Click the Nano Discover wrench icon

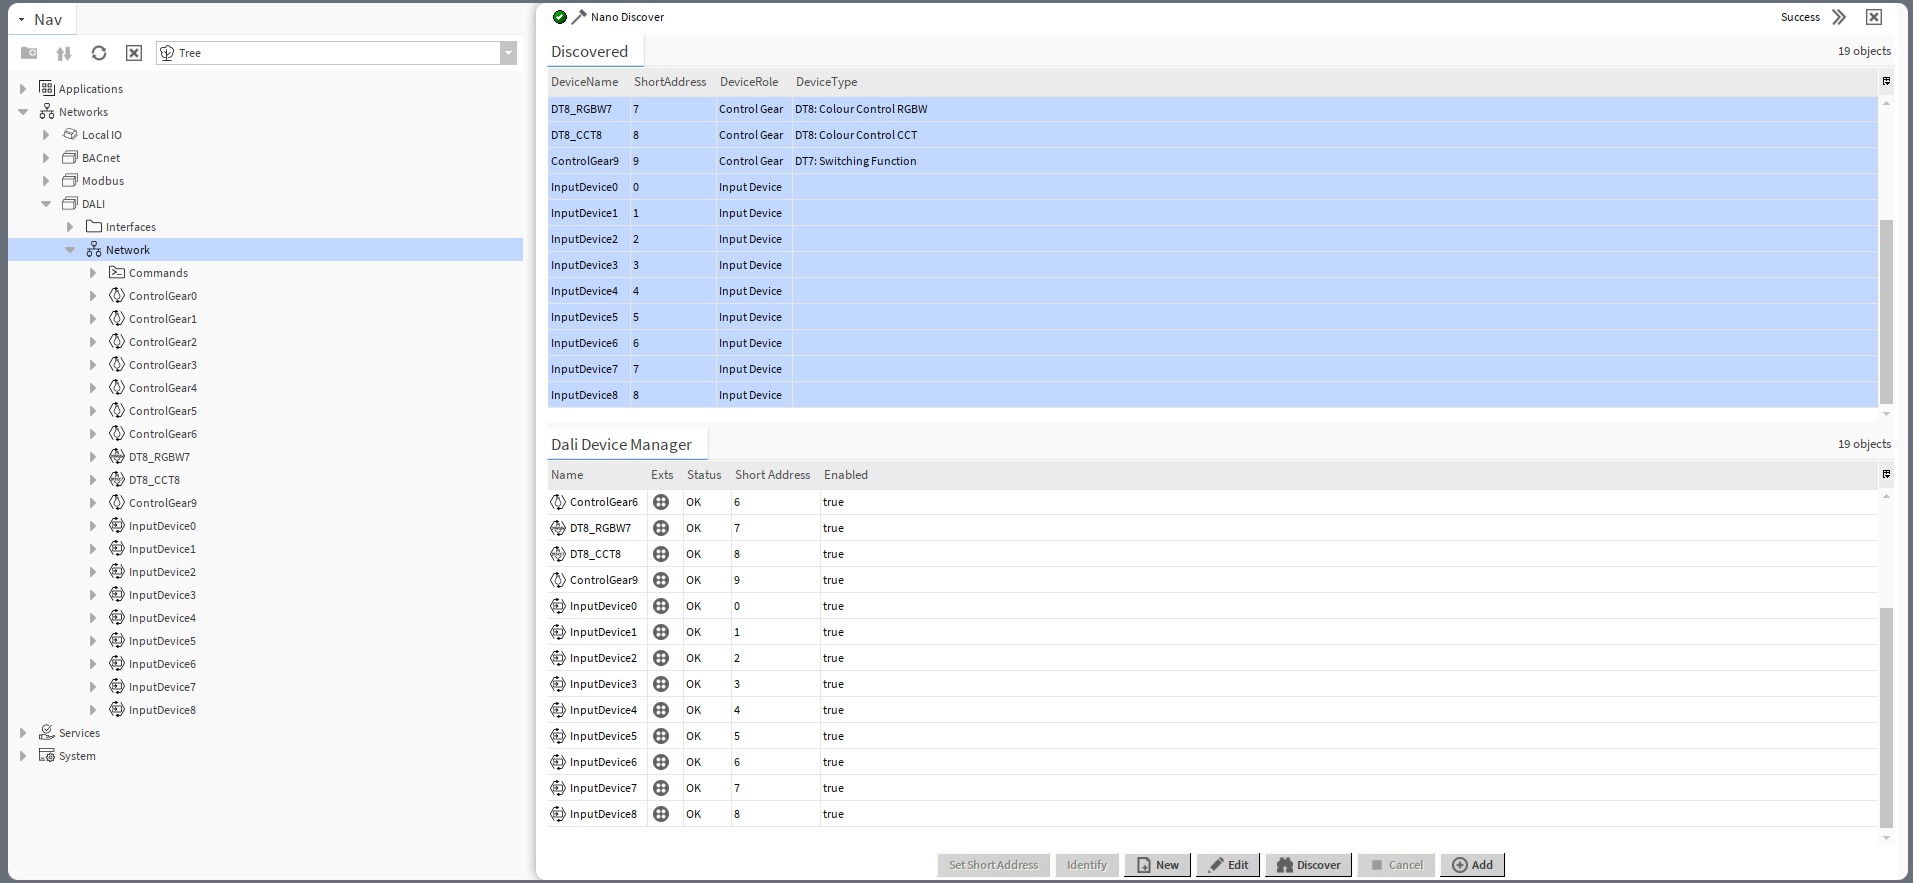coord(579,17)
